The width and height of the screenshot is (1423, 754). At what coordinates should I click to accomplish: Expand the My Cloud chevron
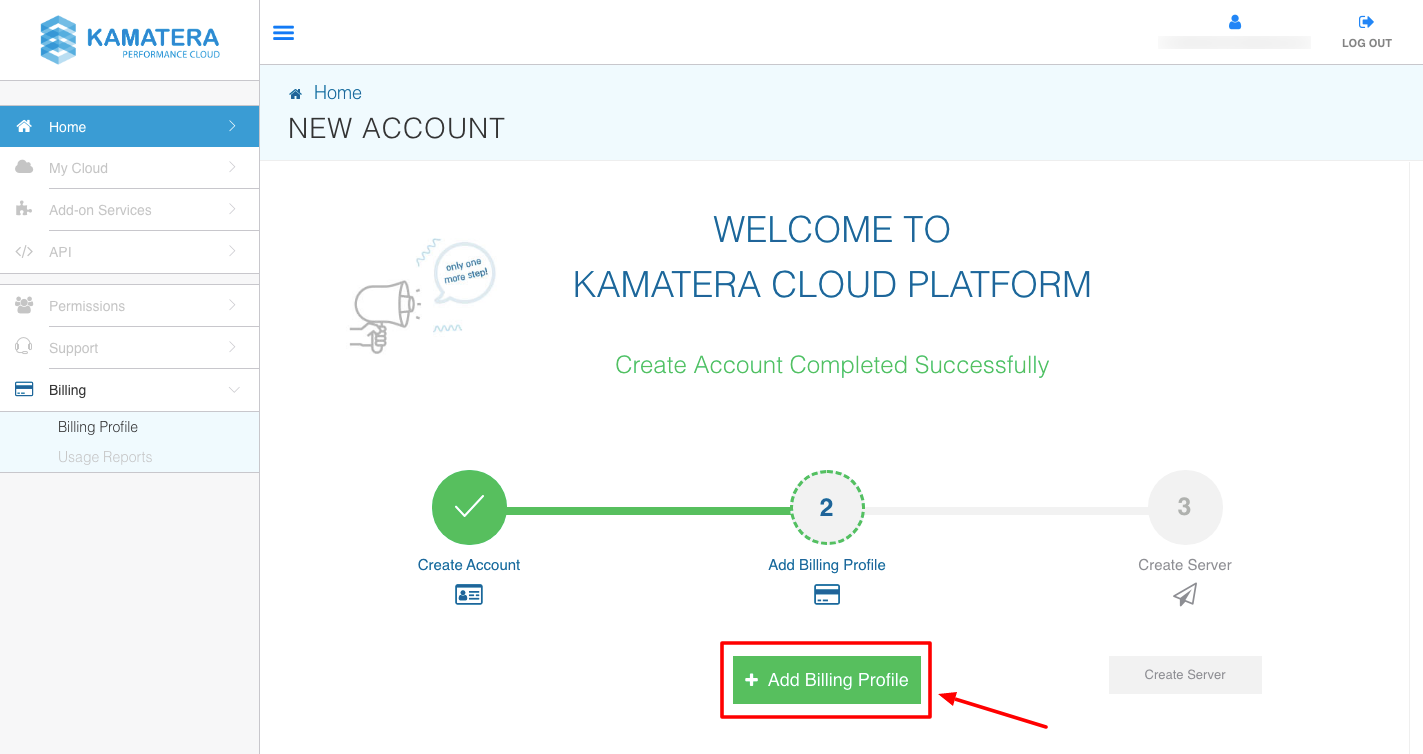coord(232,168)
